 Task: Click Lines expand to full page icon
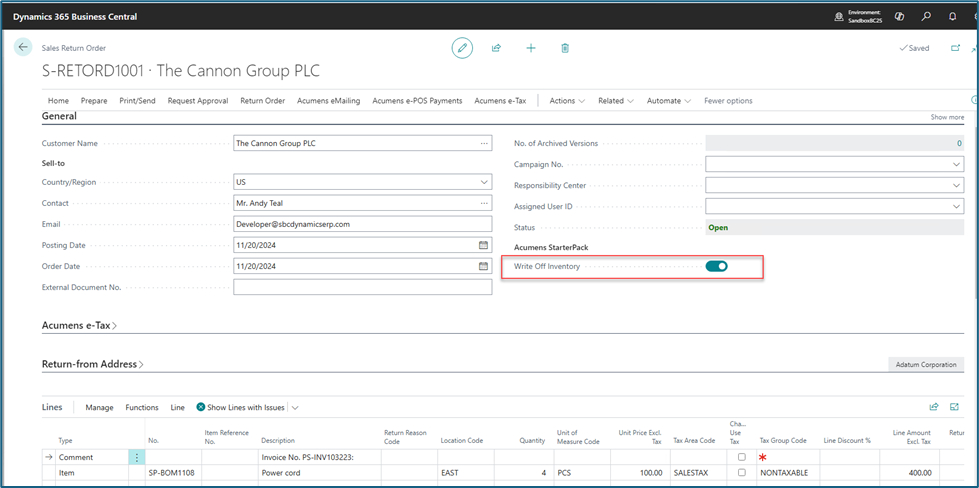[x=954, y=407]
